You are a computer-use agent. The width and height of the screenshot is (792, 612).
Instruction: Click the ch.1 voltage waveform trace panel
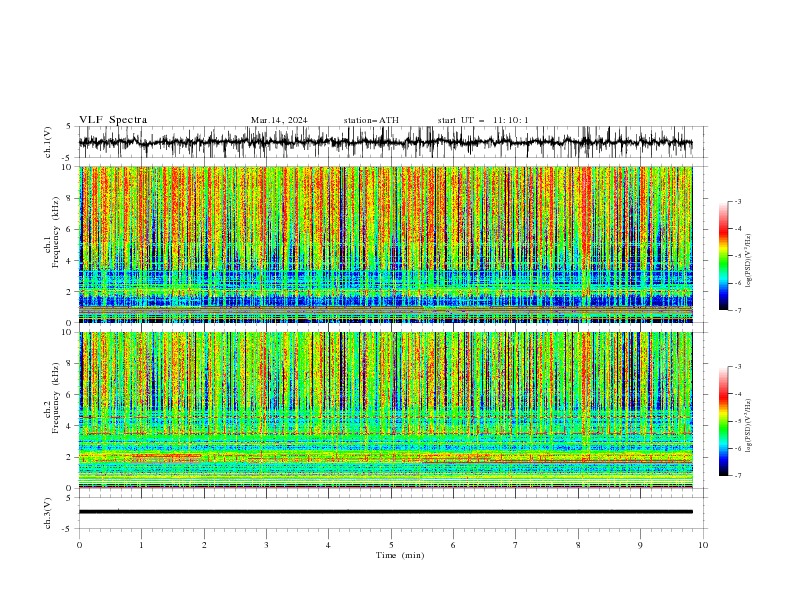[392, 142]
